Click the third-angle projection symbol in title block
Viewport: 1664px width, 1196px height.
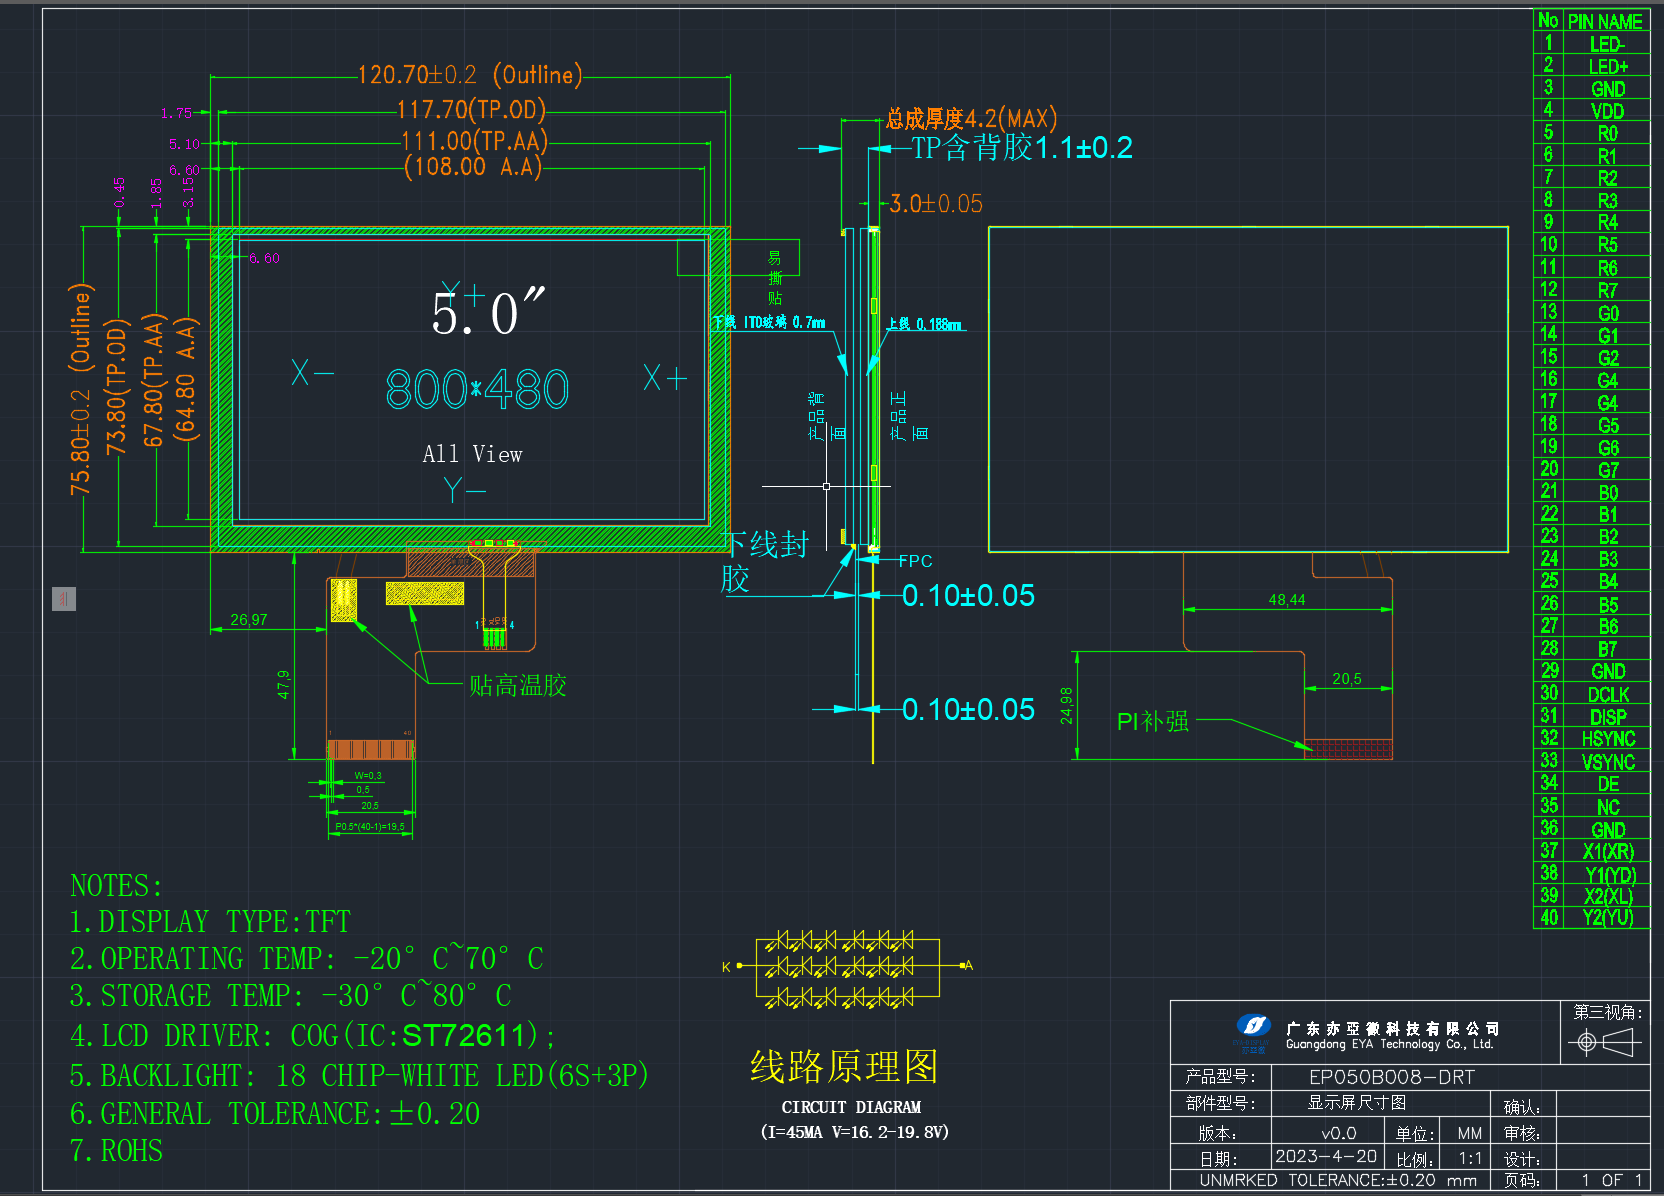tap(1604, 1043)
